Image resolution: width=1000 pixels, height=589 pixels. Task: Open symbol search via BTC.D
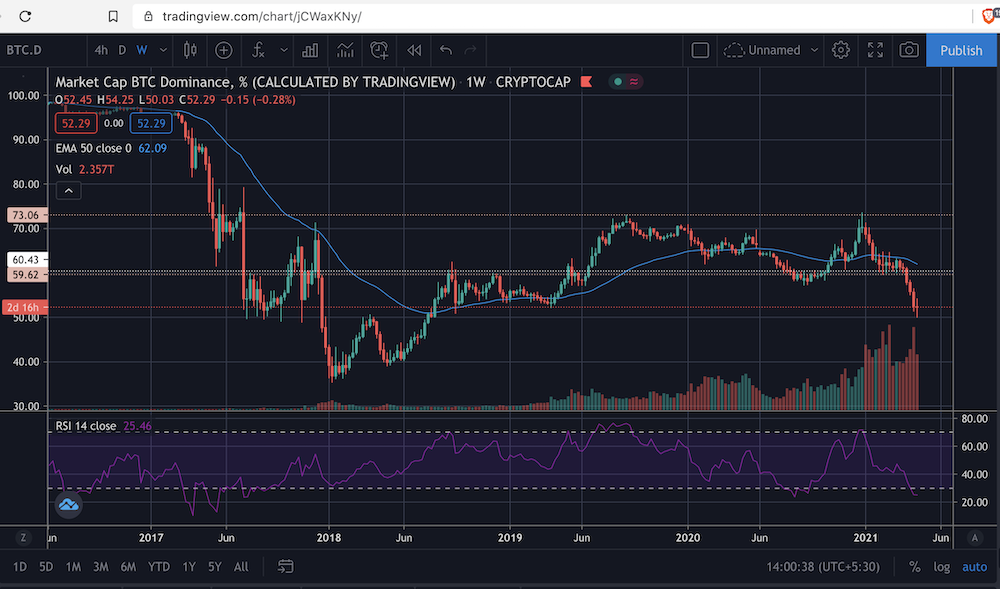click(24, 50)
